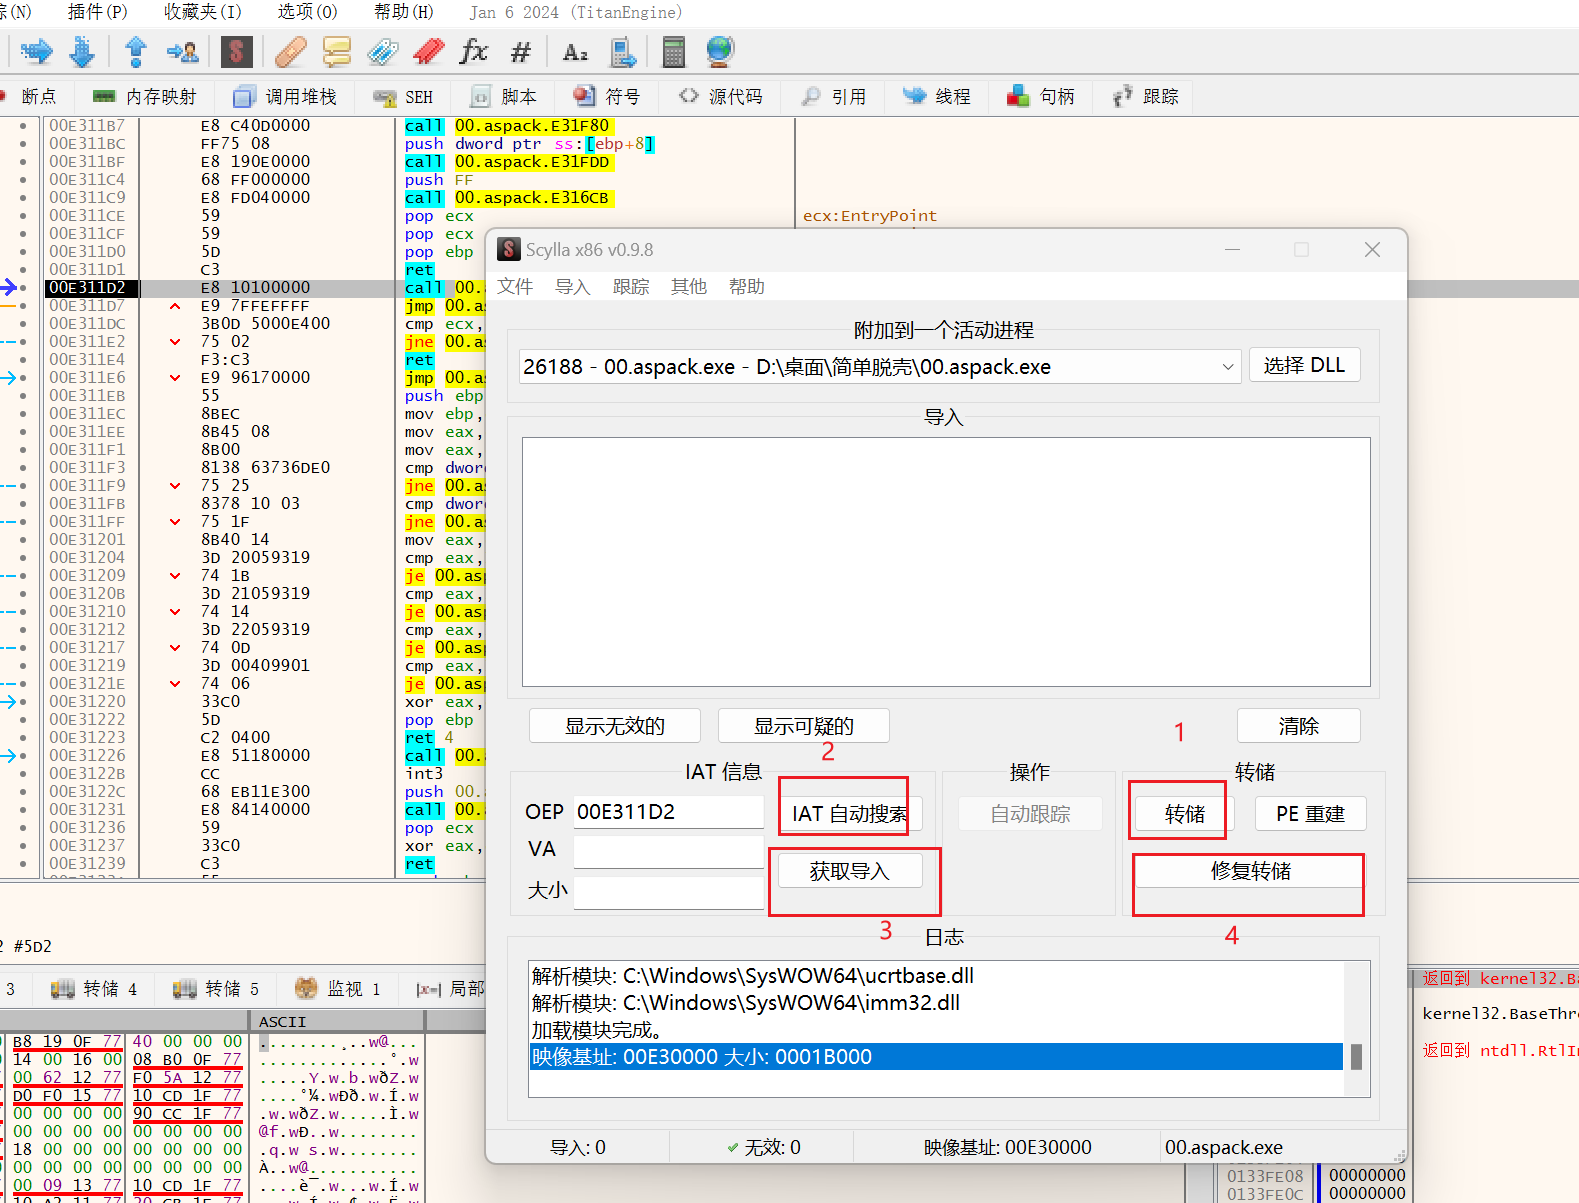
Task: Launch the Calculator toolbar icon
Action: (x=673, y=52)
